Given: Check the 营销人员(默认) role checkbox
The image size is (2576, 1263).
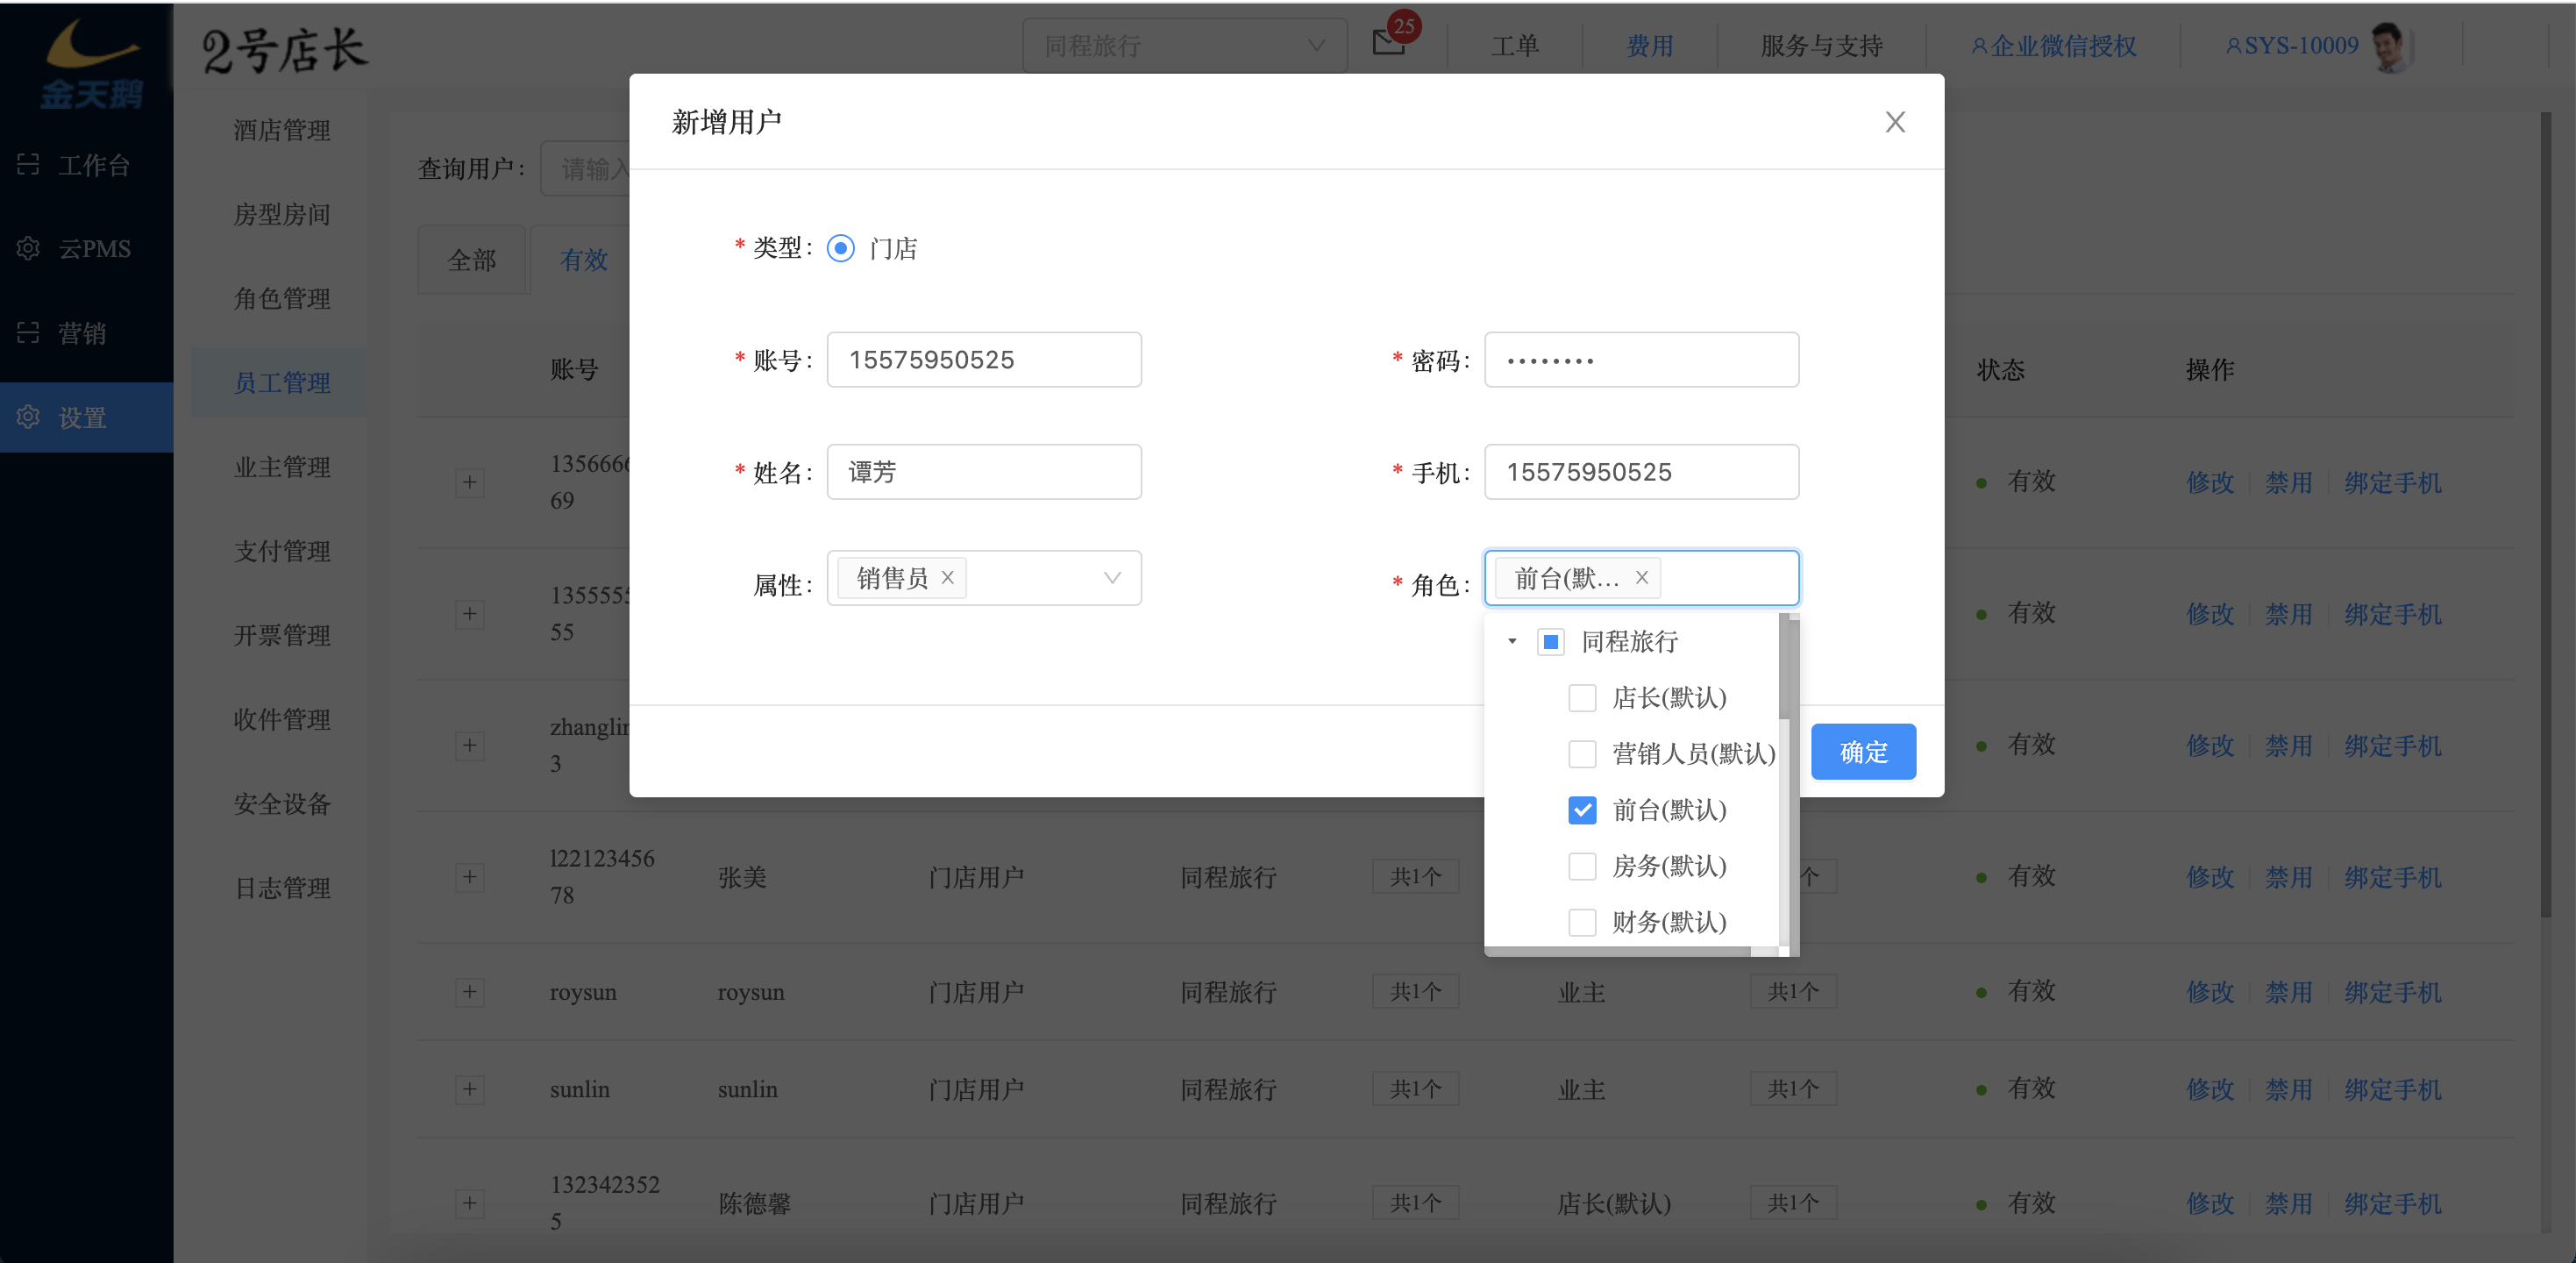Looking at the screenshot, I should pos(1581,753).
